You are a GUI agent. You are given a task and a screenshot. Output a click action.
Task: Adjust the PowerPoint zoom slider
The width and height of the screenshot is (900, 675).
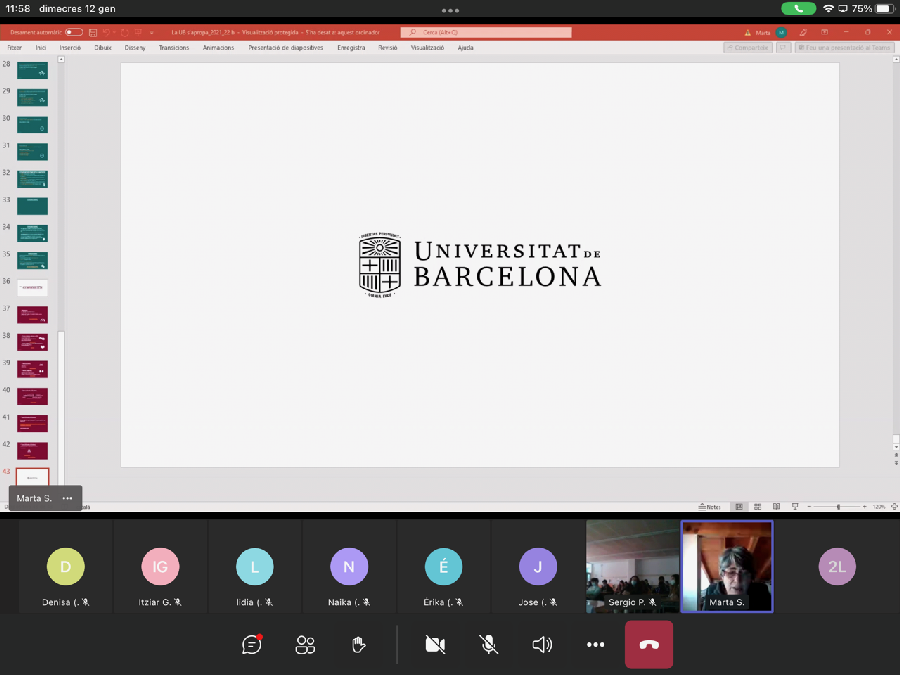pyautogui.click(x=838, y=507)
